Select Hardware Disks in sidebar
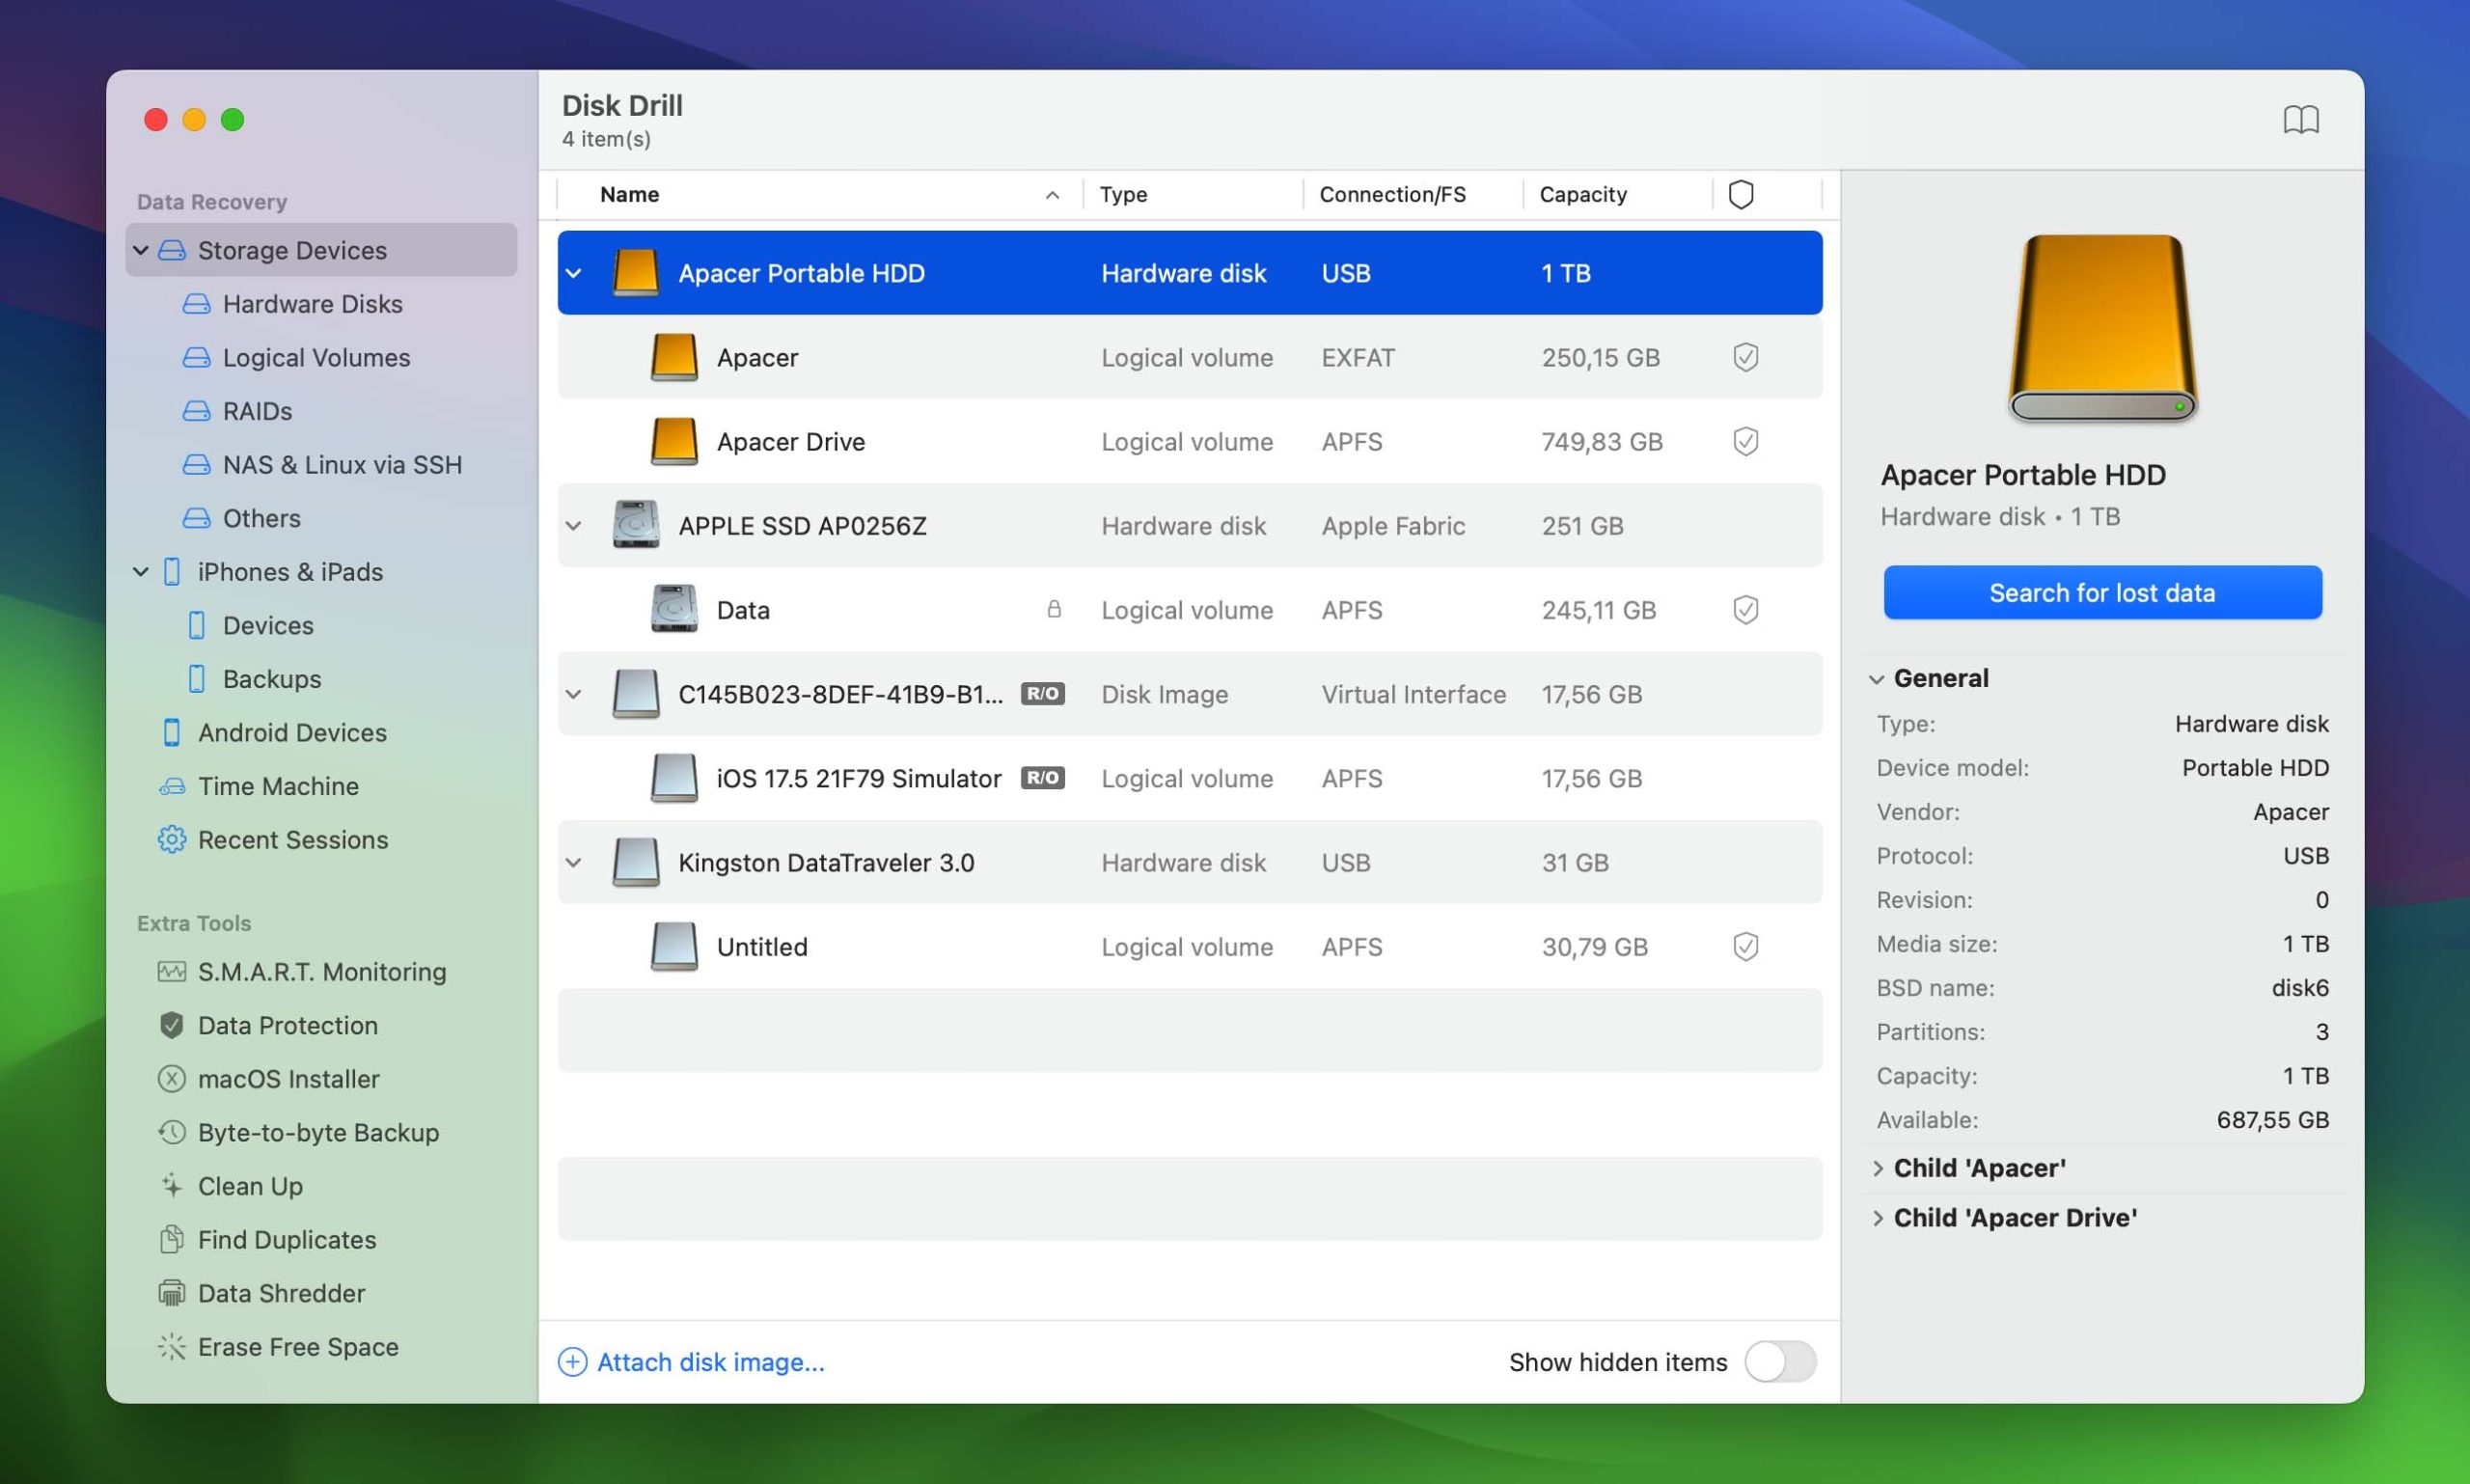 [x=312, y=304]
